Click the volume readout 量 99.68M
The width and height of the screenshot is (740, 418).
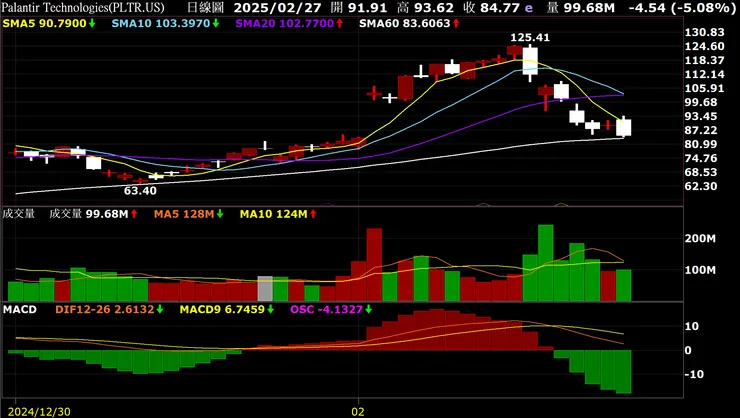point(580,8)
